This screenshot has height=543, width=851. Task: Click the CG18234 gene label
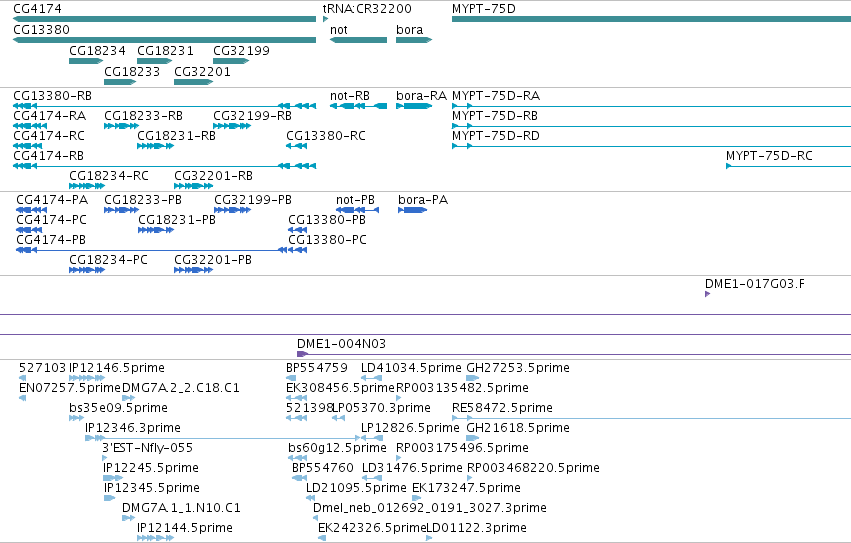(97, 50)
